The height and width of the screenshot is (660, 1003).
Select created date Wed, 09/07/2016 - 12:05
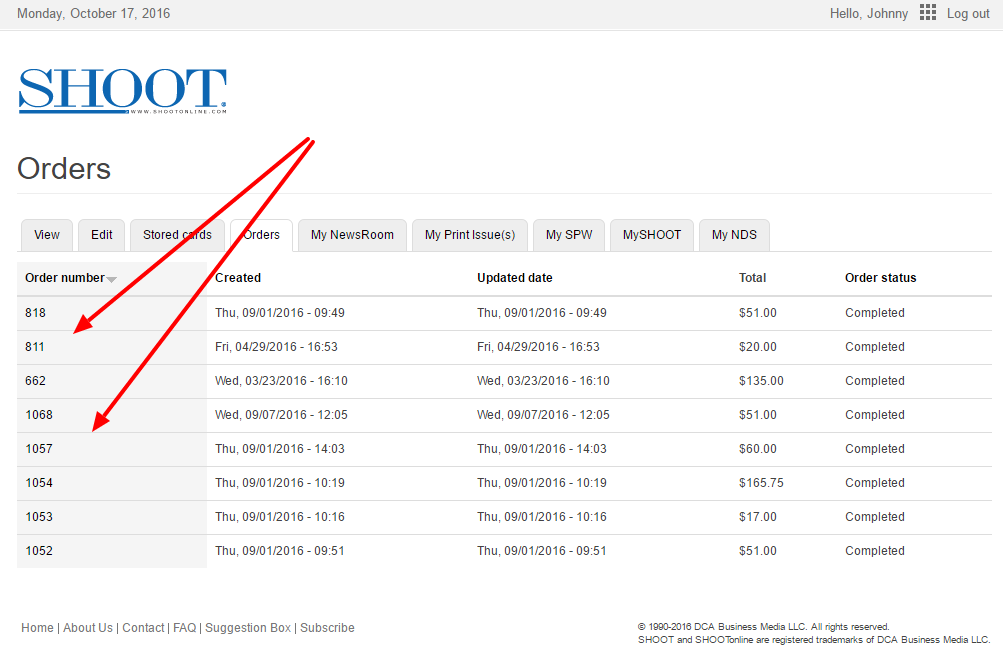point(281,414)
